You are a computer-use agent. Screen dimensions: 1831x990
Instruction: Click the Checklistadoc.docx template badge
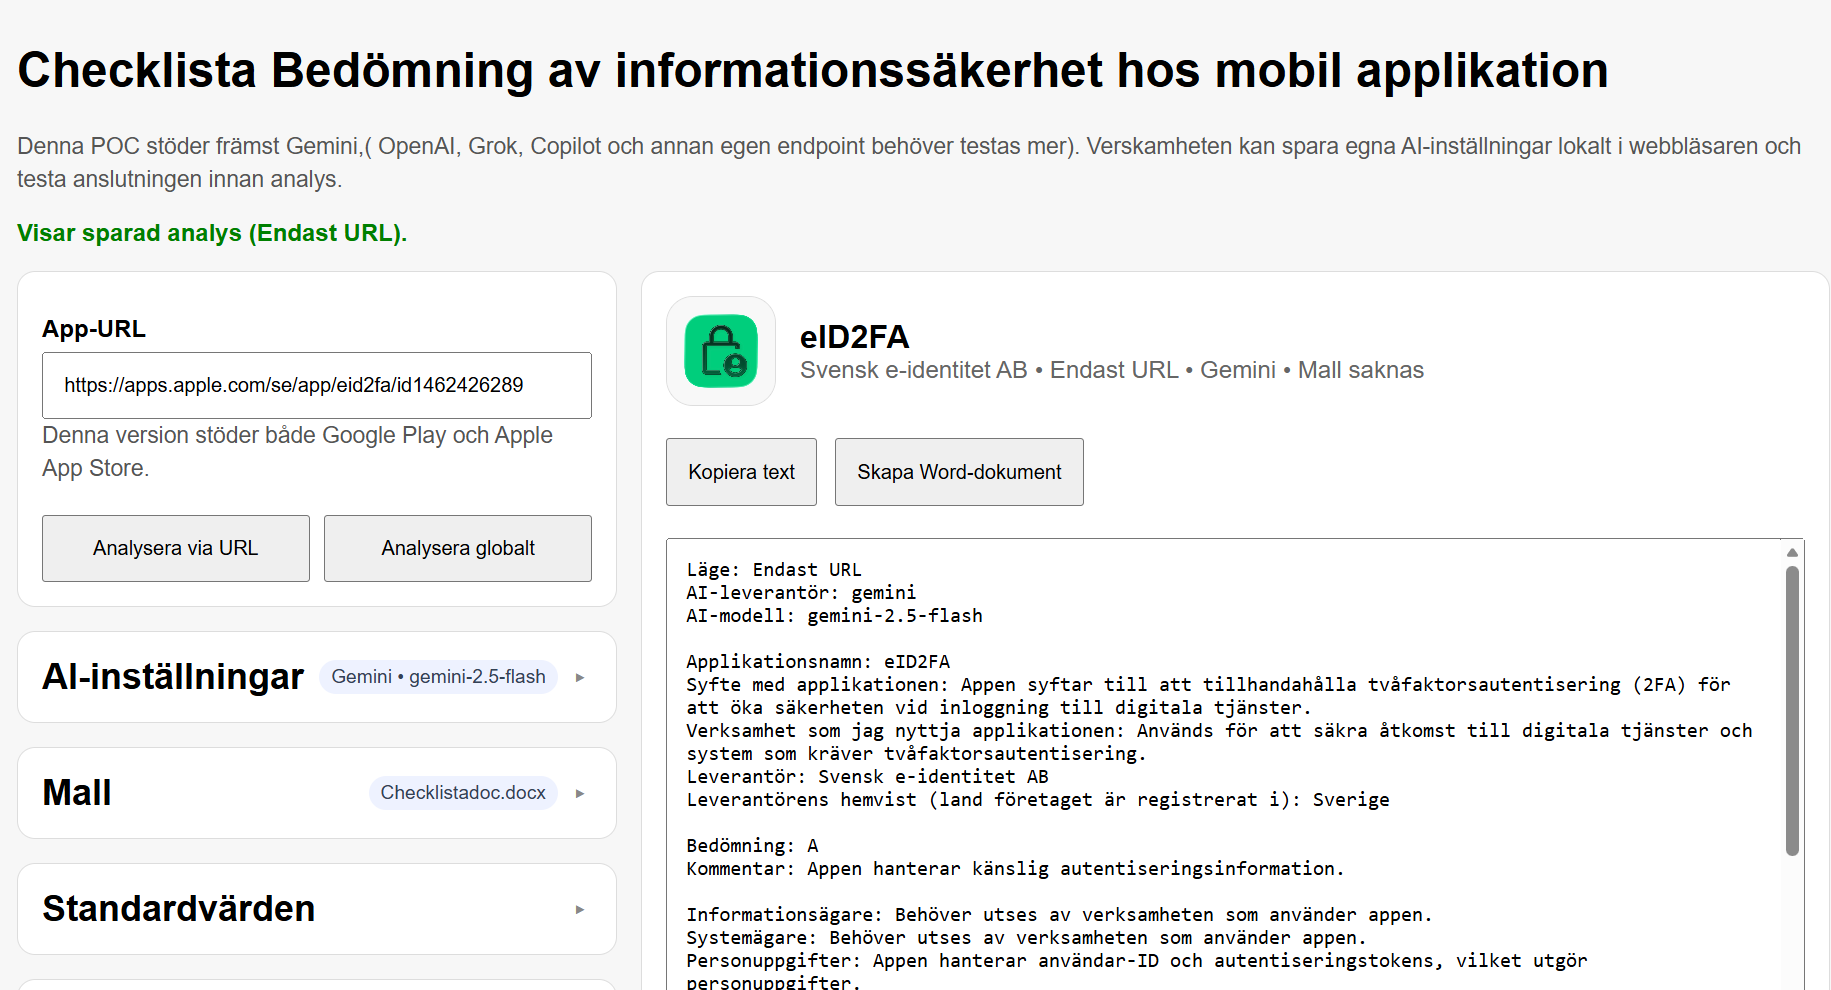tap(462, 793)
